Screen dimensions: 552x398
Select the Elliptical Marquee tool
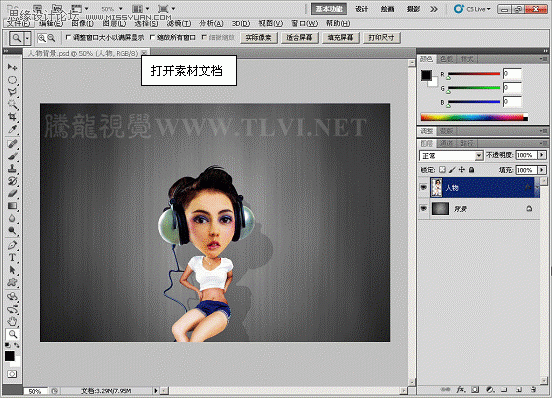point(12,80)
